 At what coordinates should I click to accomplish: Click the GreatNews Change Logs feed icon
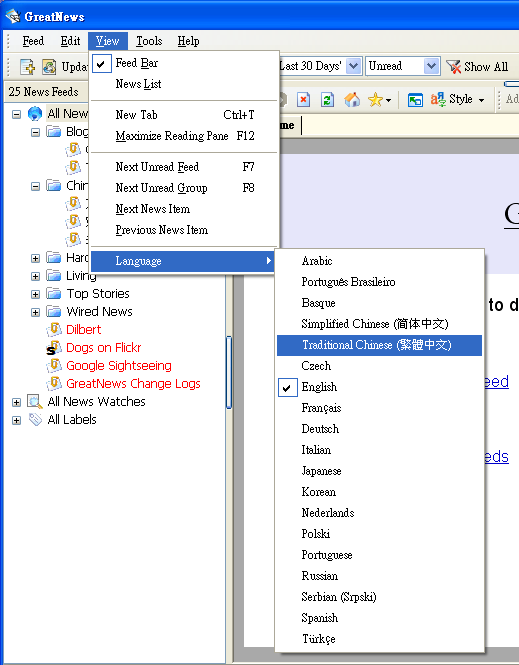[54, 384]
